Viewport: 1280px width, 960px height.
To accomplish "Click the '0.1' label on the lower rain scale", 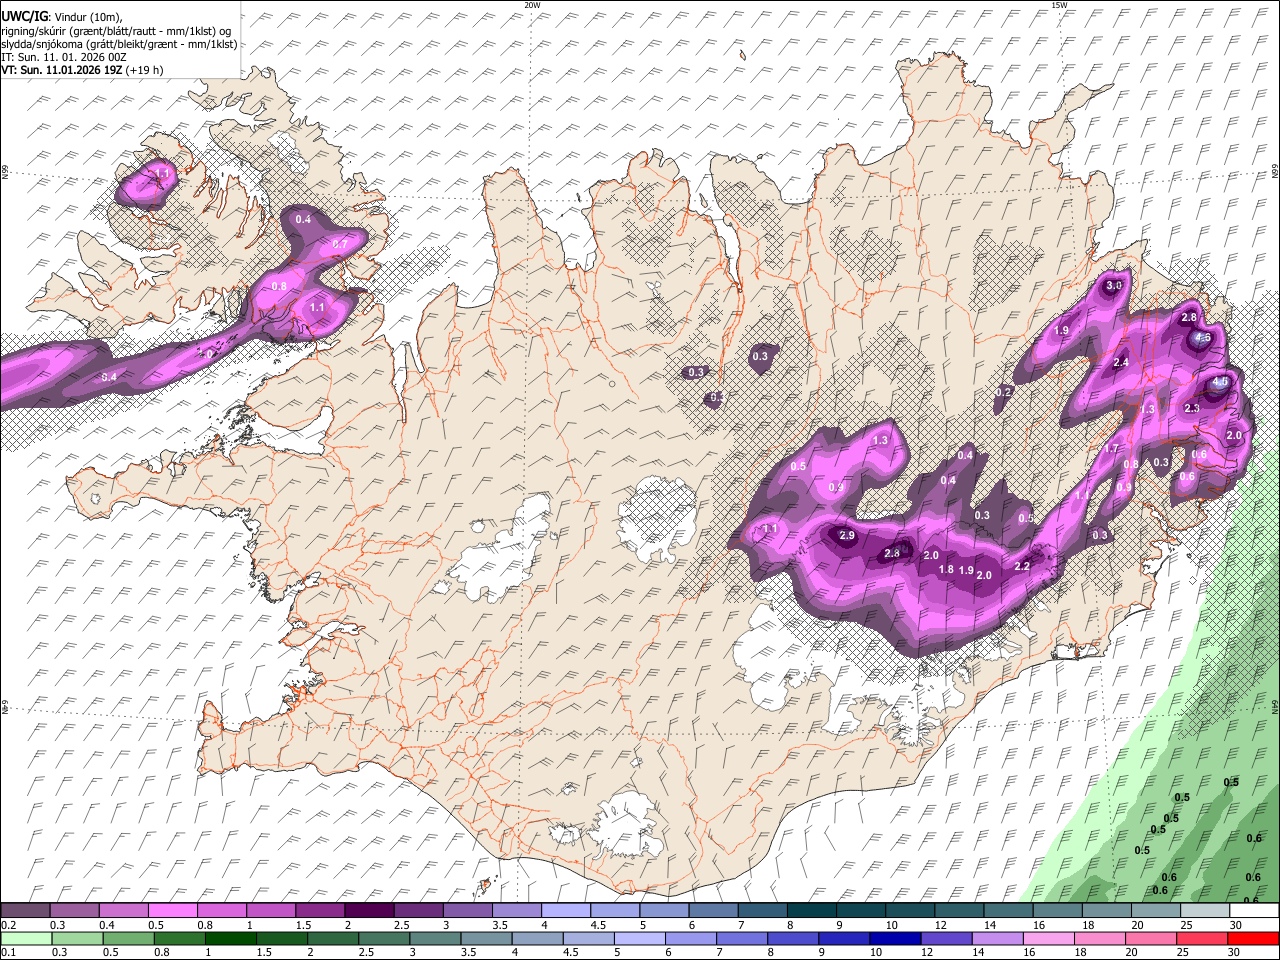I will pos(7,953).
